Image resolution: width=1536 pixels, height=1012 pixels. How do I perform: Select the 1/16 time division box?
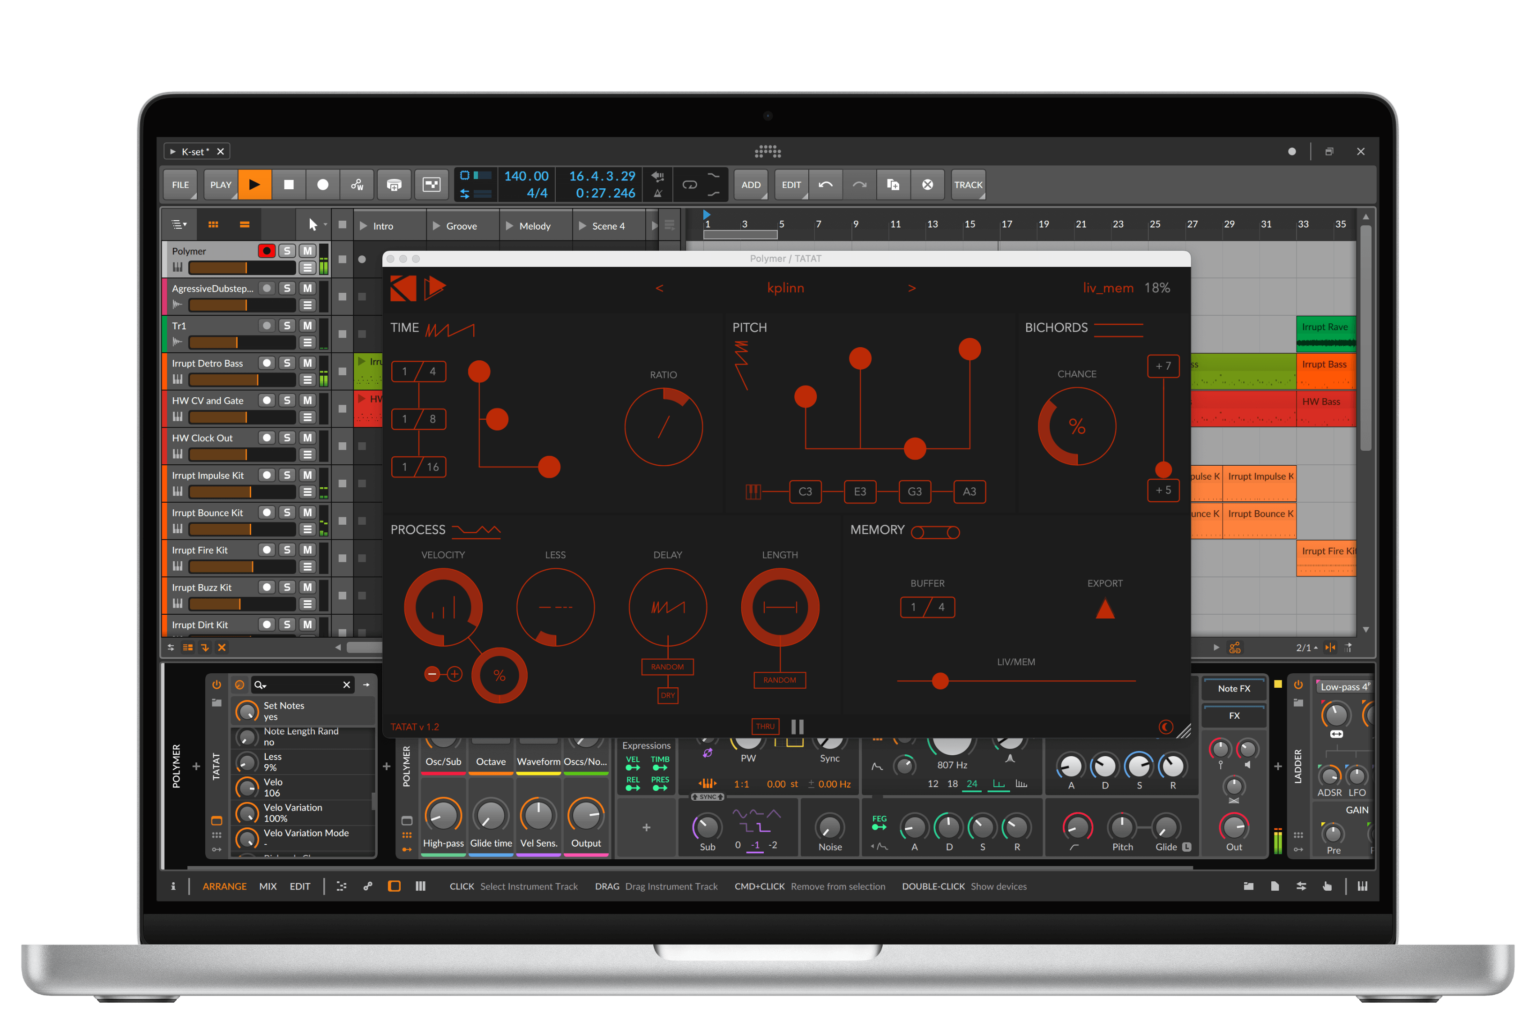tap(418, 467)
